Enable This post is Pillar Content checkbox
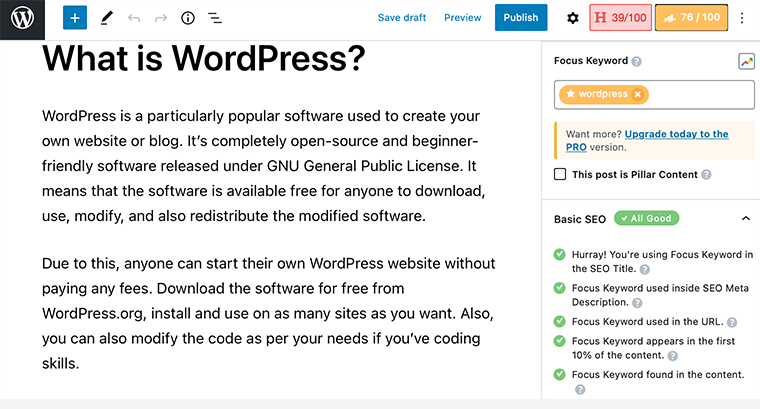The image size is (760, 409). click(x=560, y=174)
